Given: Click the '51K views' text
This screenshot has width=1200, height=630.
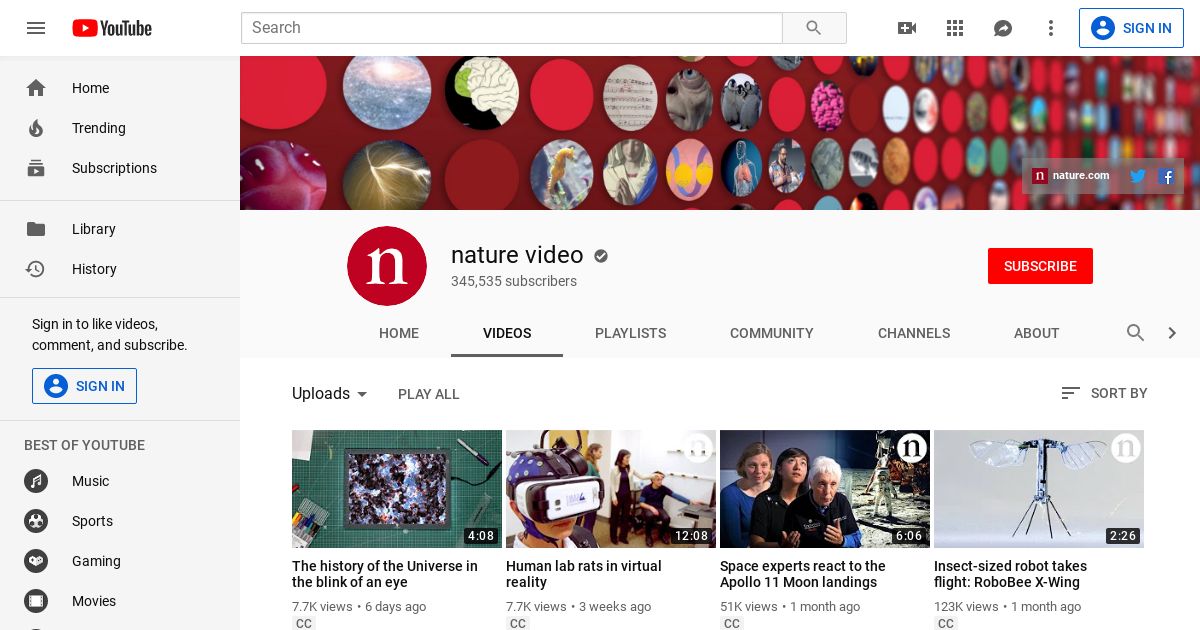Looking at the screenshot, I should pos(749,606).
